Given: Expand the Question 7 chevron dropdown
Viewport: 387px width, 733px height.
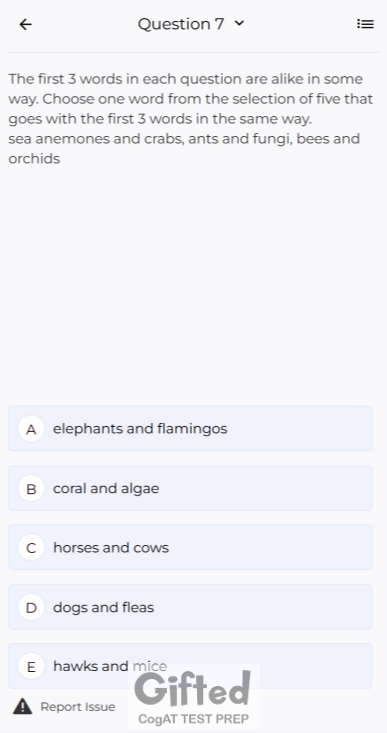Looking at the screenshot, I should [x=239, y=23].
